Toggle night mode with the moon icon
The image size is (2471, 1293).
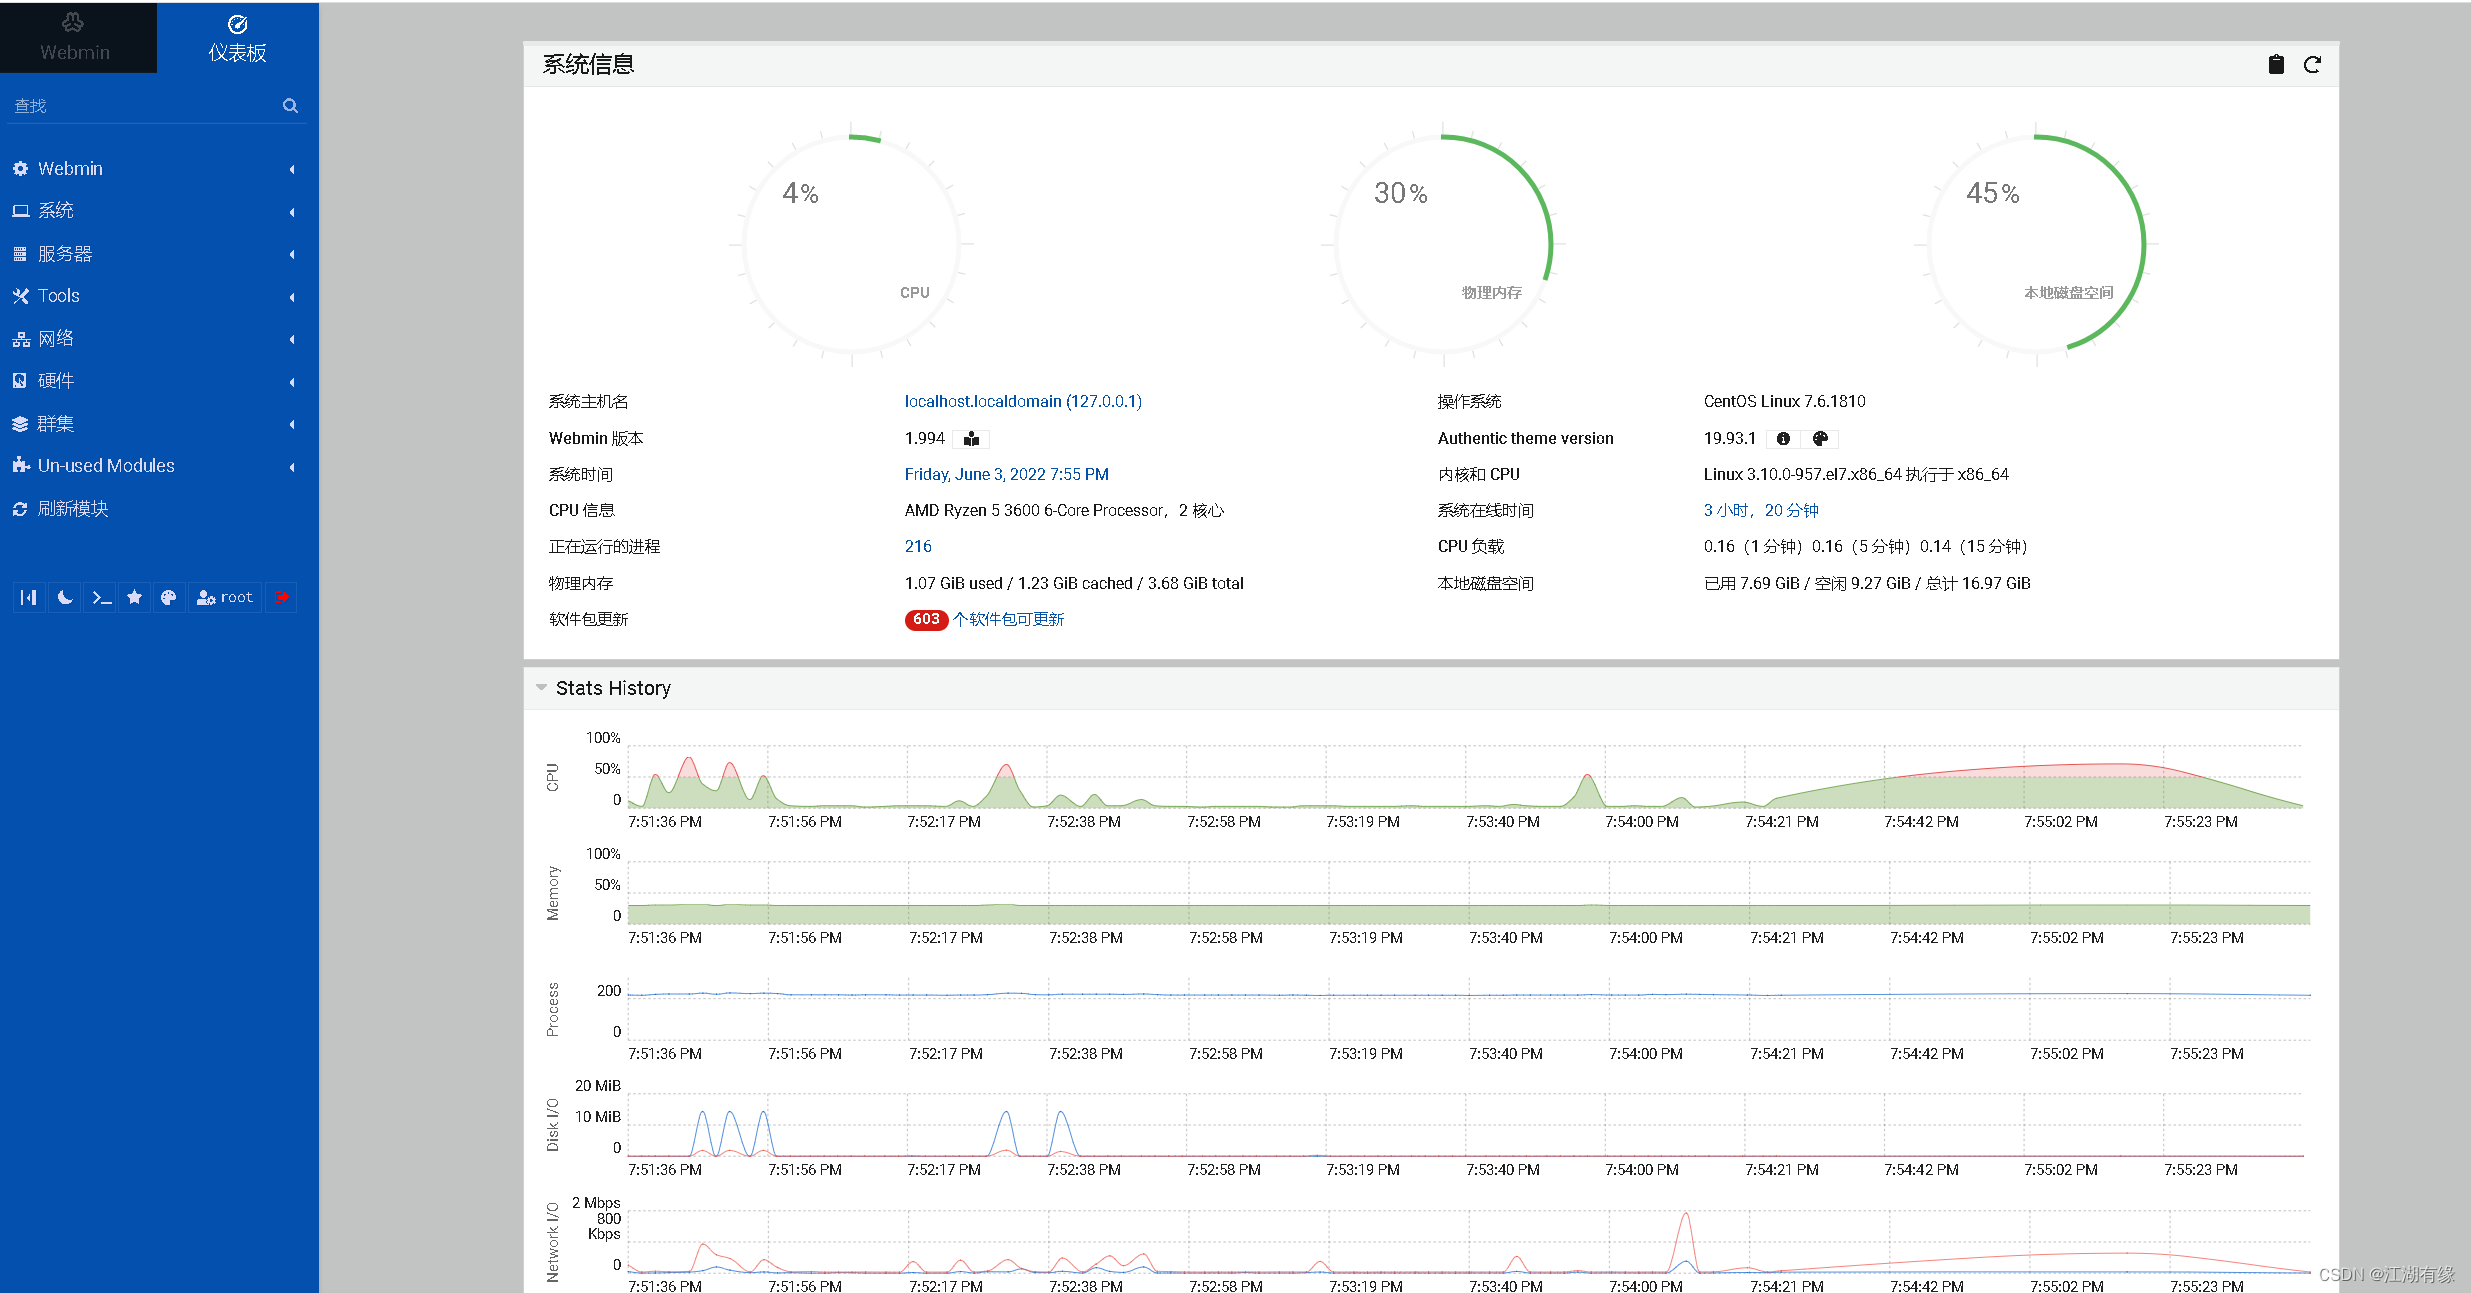coord(65,597)
